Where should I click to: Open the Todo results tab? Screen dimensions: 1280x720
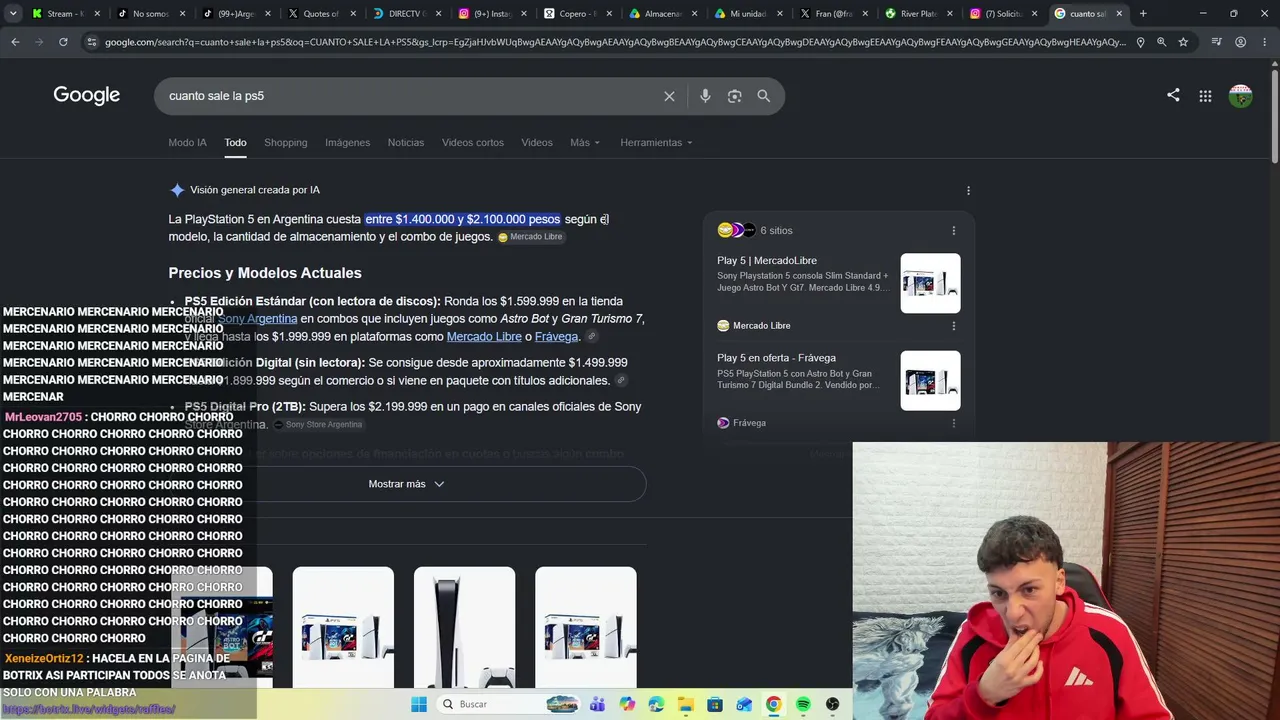tap(235, 143)
